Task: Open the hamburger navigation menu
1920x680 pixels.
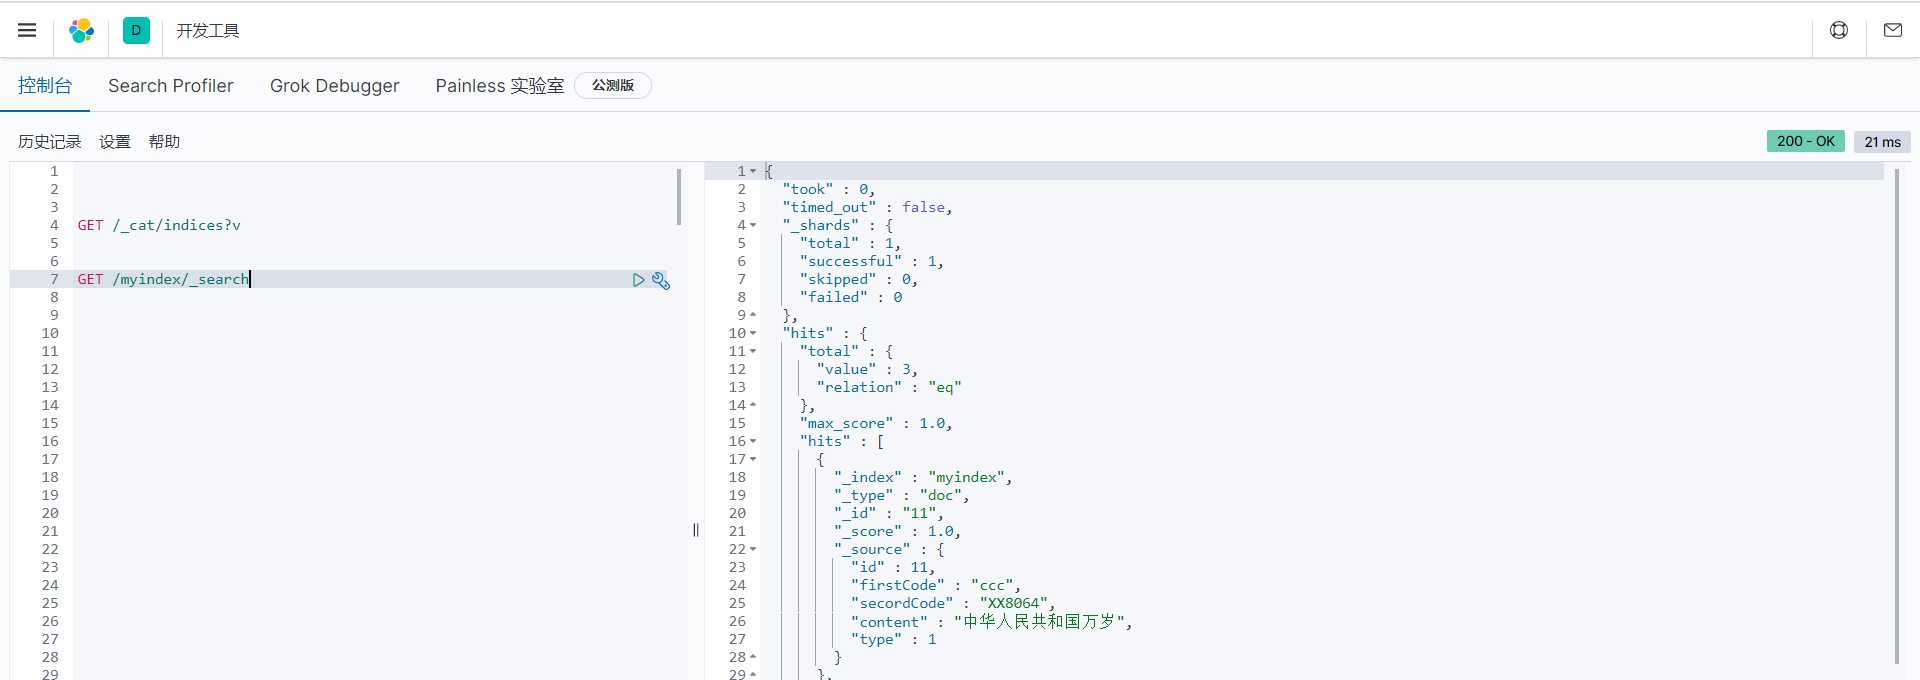Action: [27, 30]
